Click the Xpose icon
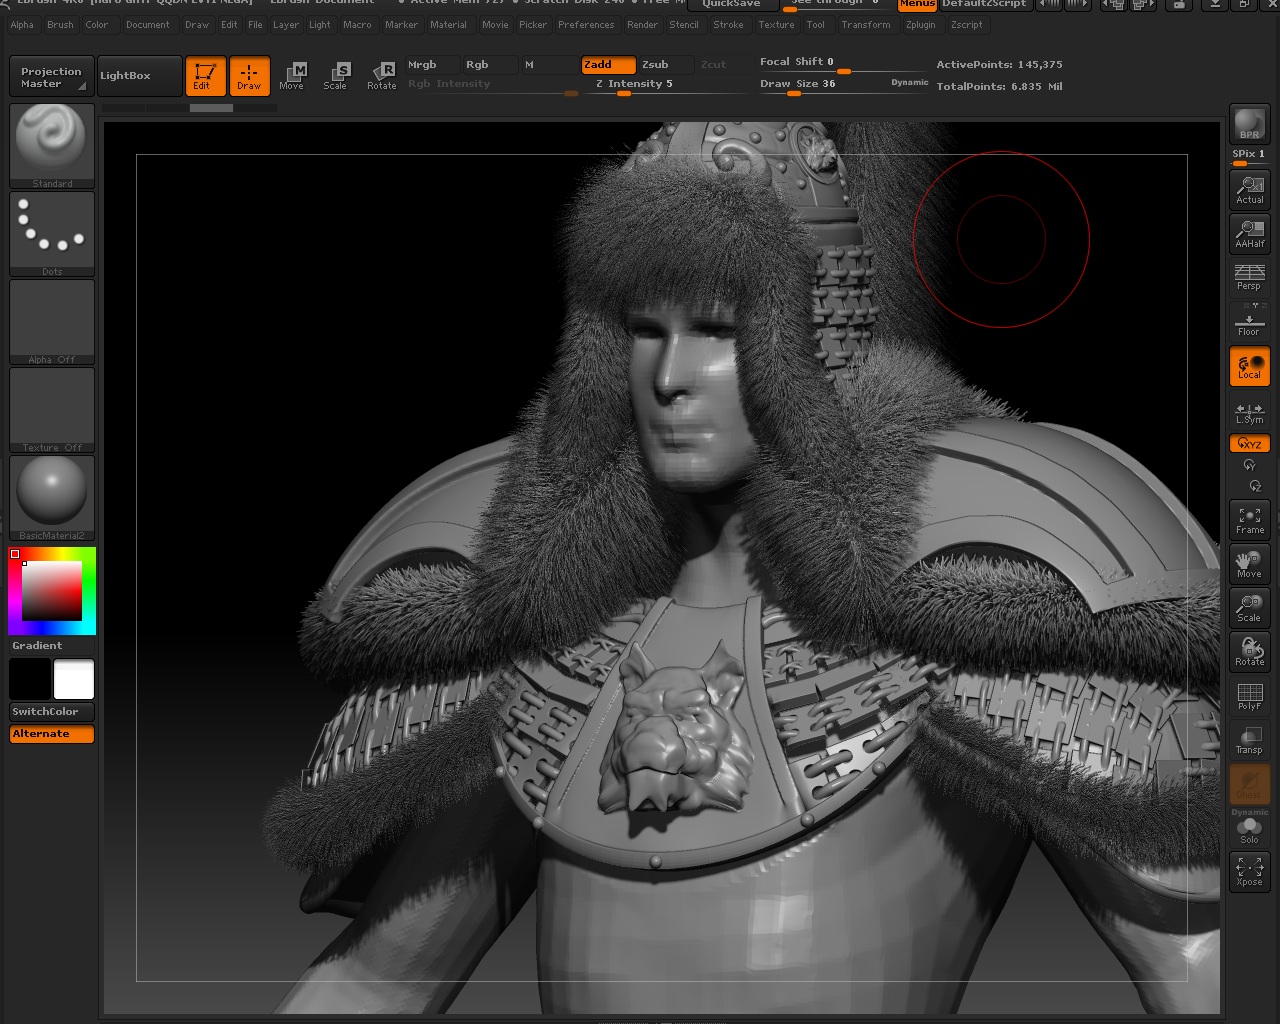Image resolution: width=1280 pixels, height=1024 pixels. tap(1249, 872)
